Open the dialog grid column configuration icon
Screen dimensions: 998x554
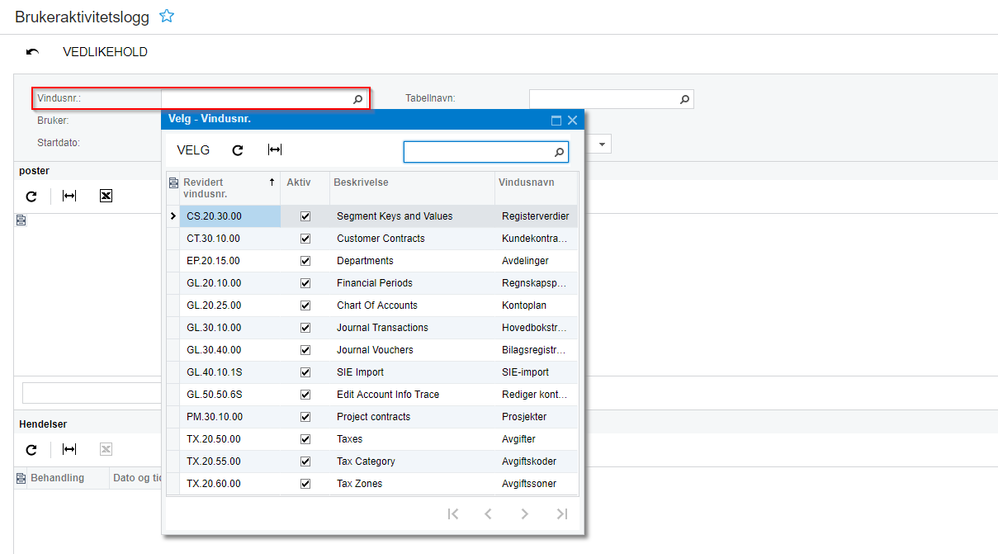173,183
